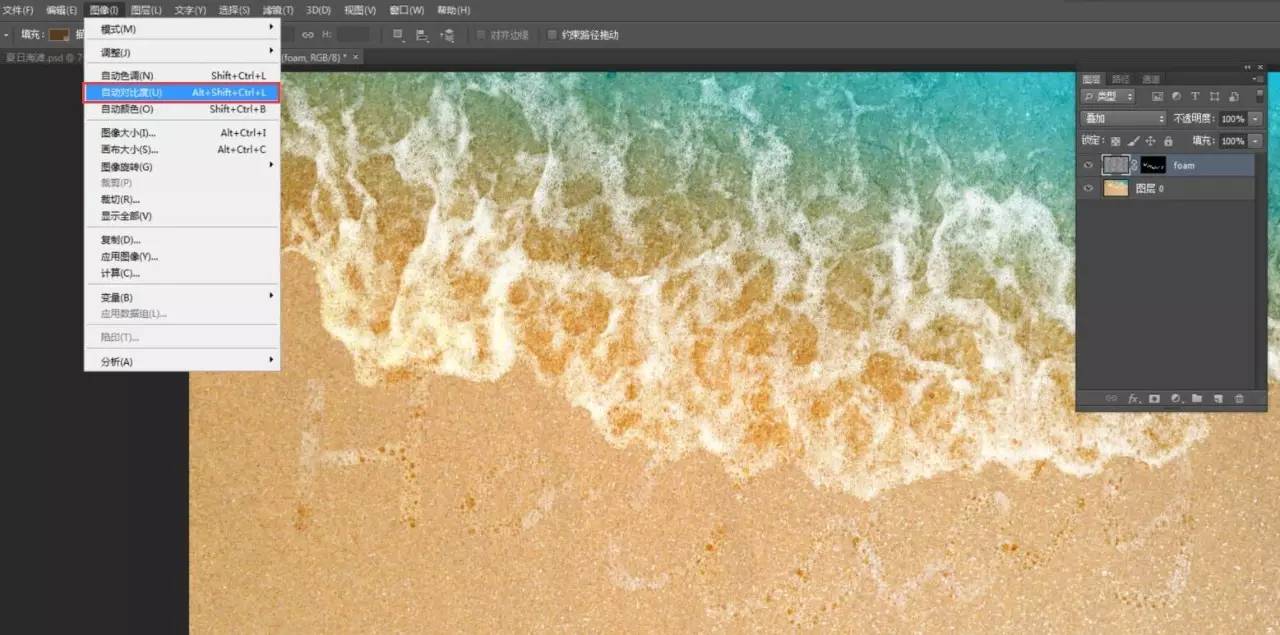Click the 填充 fill color swatch
Screen dimensions: 1280x635
(59, 35)
